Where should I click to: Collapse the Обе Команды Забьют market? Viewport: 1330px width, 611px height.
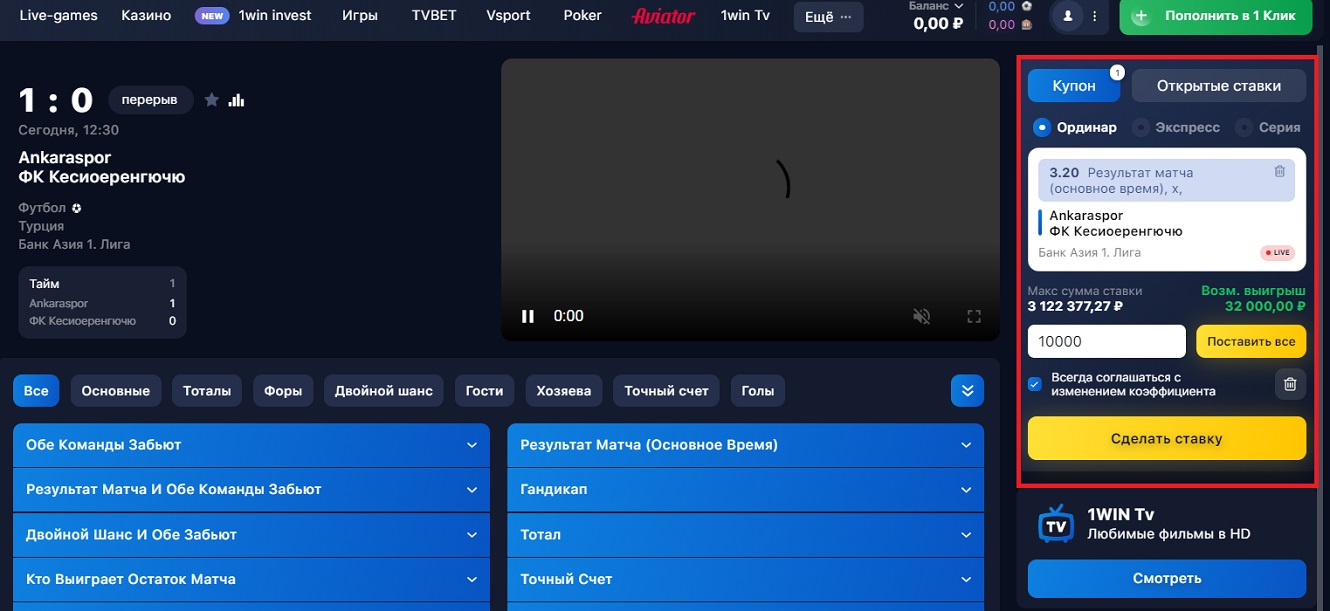click(251, 445)
